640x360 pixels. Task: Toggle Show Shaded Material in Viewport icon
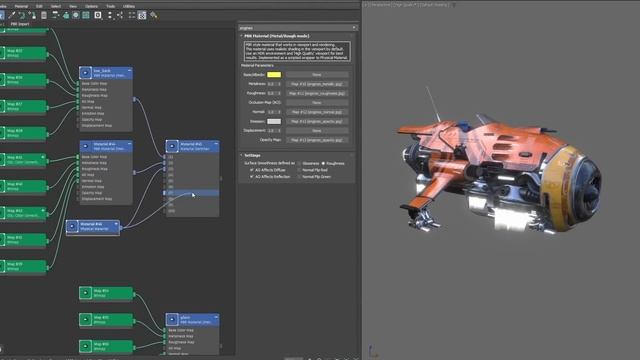pyautogui.click(x=76, y=16)
